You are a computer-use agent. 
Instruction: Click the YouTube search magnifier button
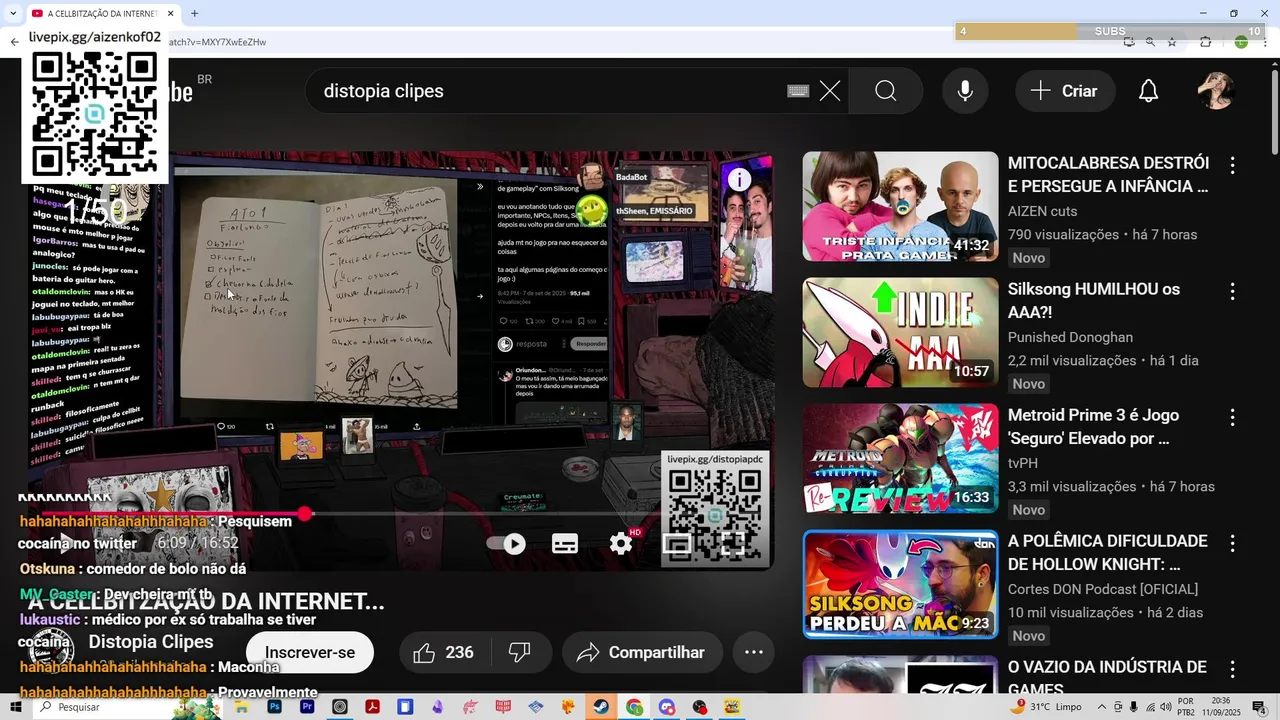pos(886,91)
